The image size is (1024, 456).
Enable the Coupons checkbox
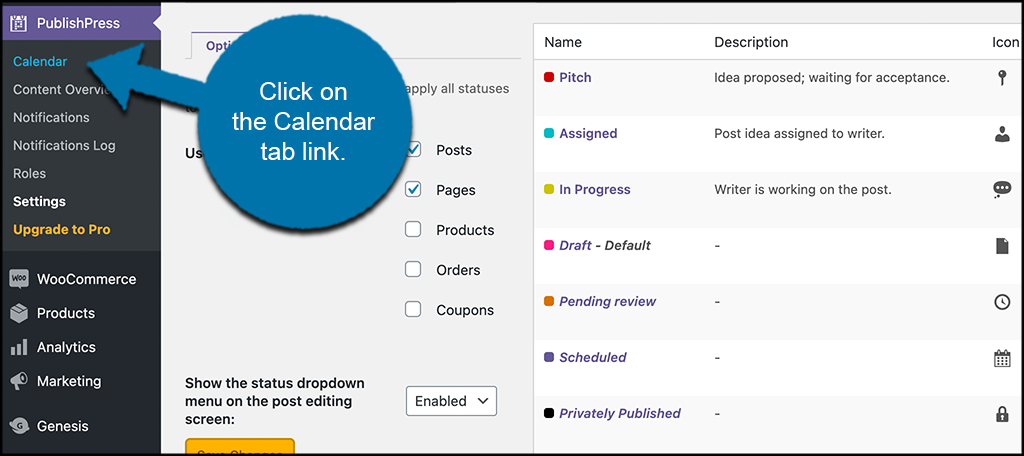tap(413, 310)
